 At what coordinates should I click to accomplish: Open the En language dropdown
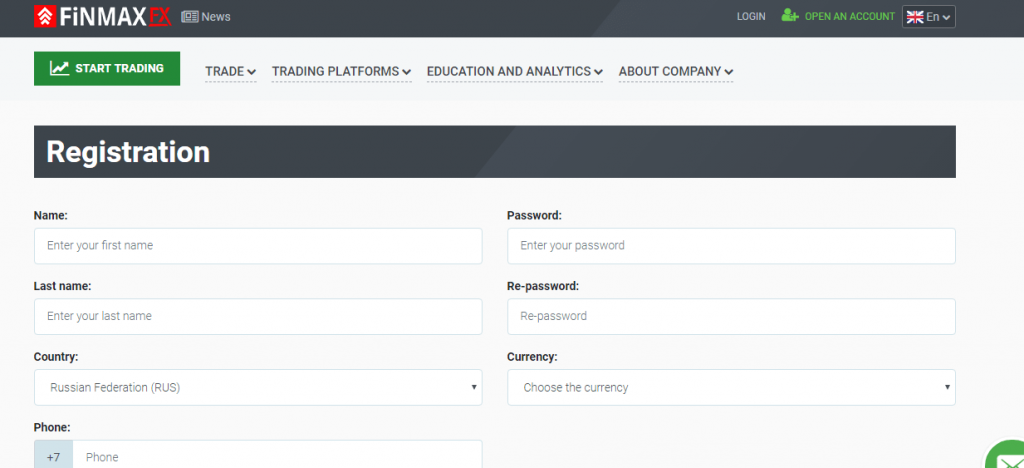[x=929, y=17]
